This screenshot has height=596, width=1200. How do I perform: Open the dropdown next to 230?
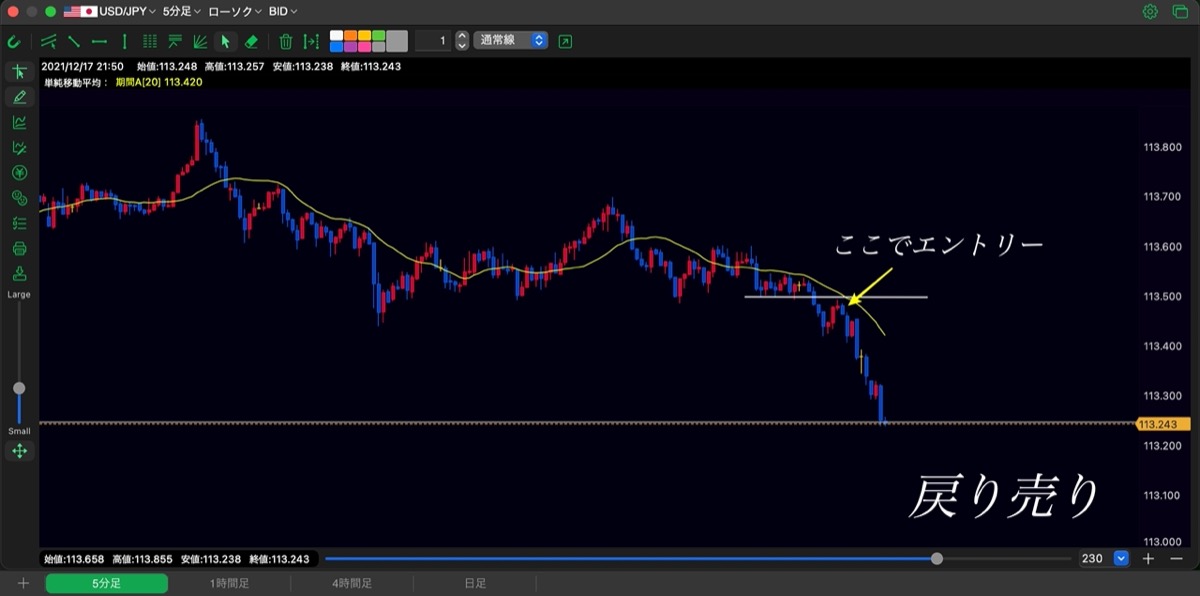coord(1121,558)
